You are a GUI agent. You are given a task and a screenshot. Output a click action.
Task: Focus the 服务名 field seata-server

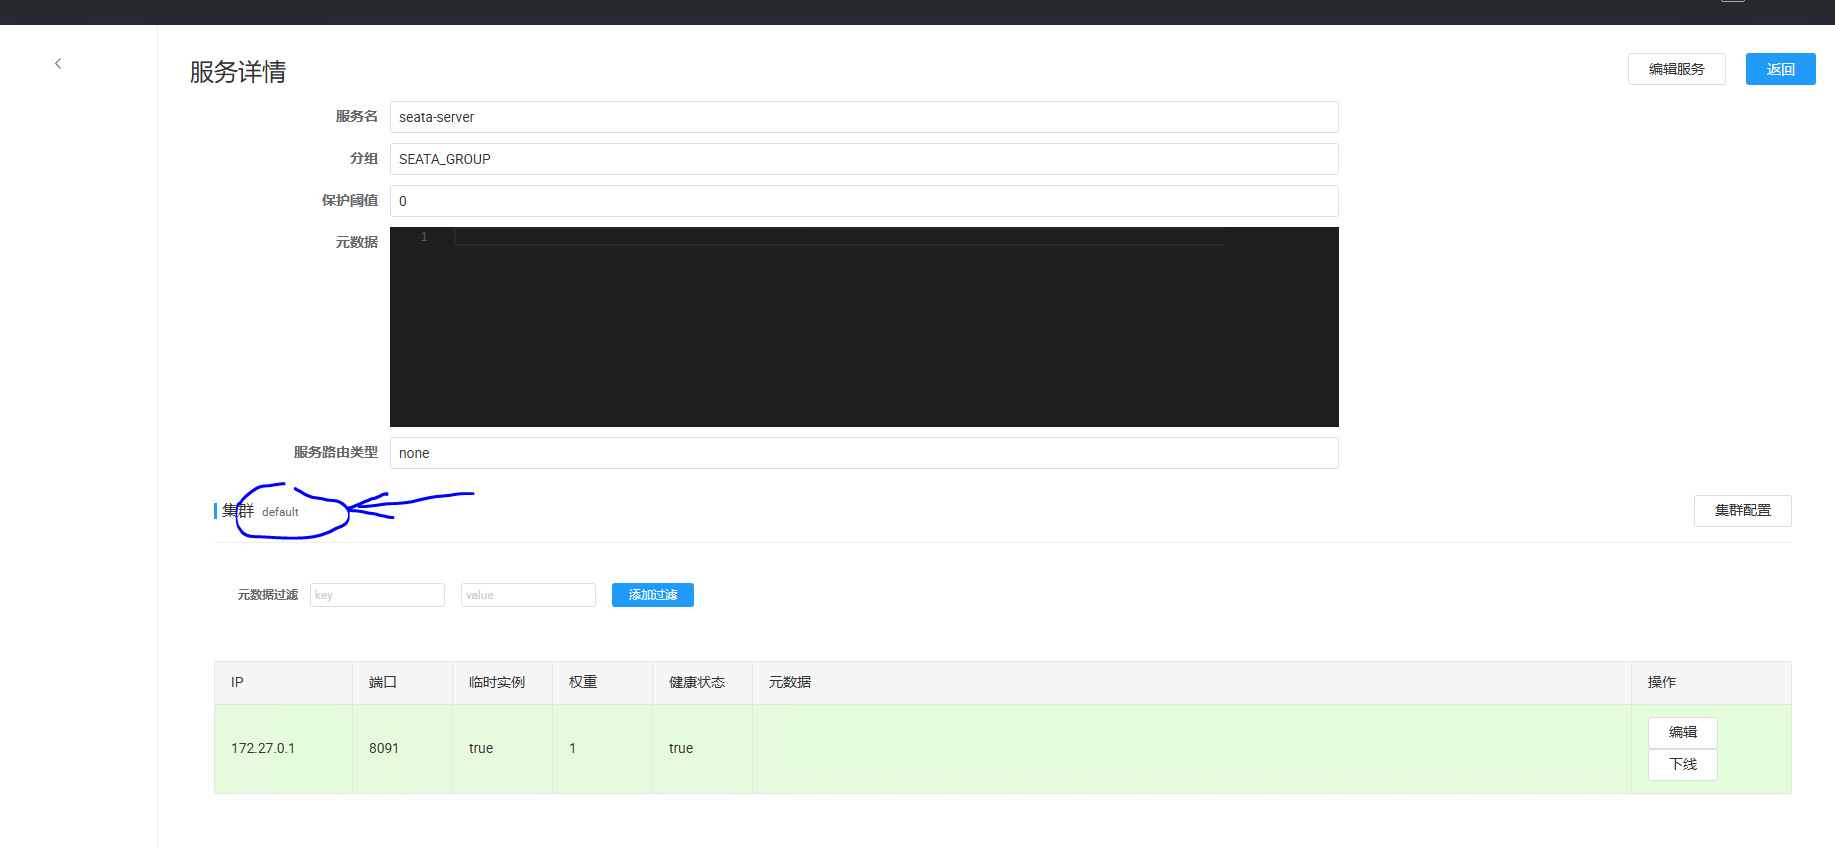click(x=863, y=117)
